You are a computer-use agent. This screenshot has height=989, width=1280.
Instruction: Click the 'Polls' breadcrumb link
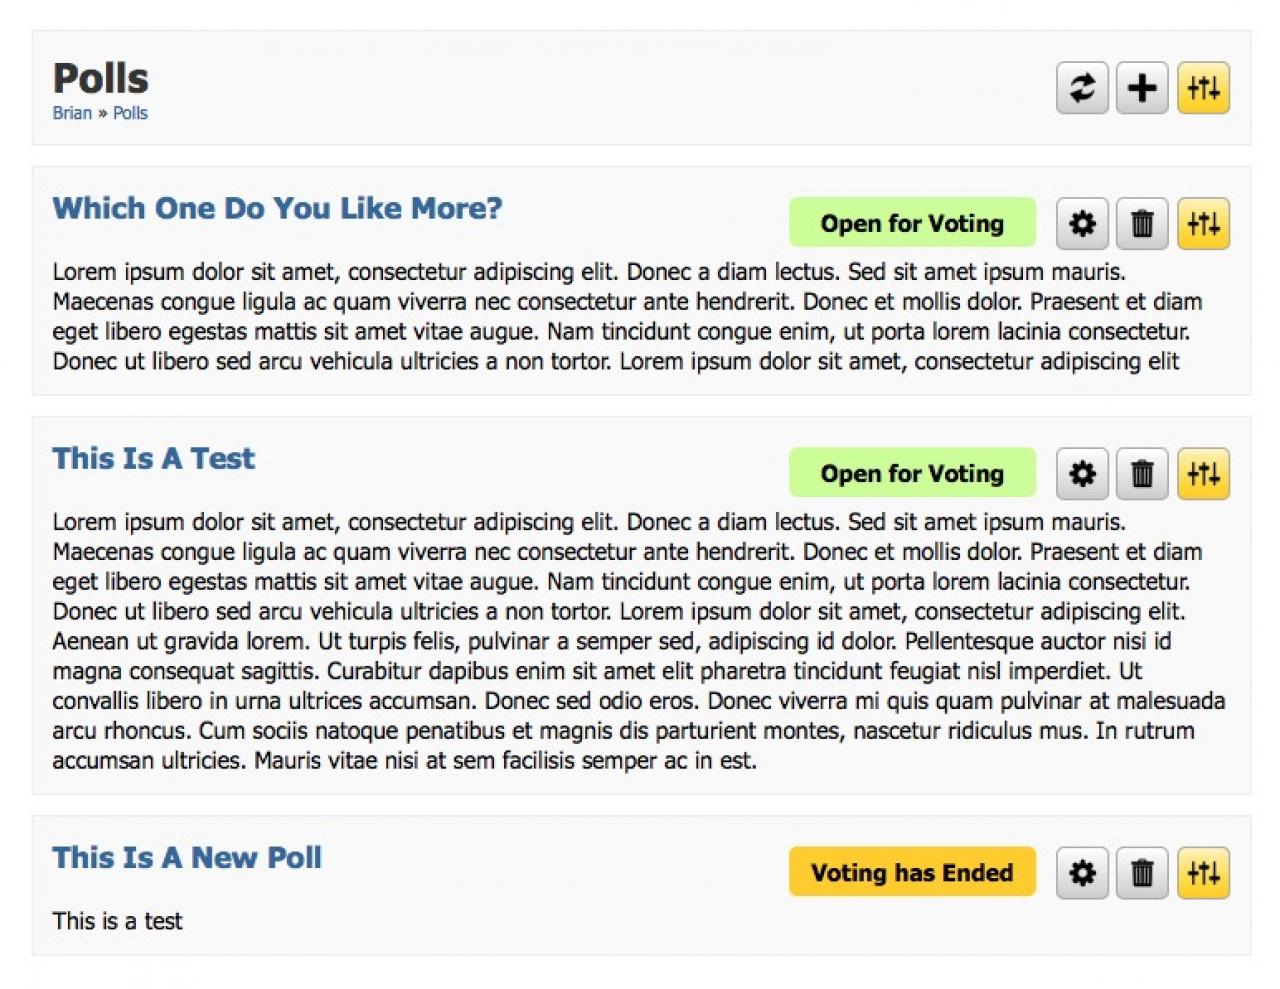coord(130,113)
